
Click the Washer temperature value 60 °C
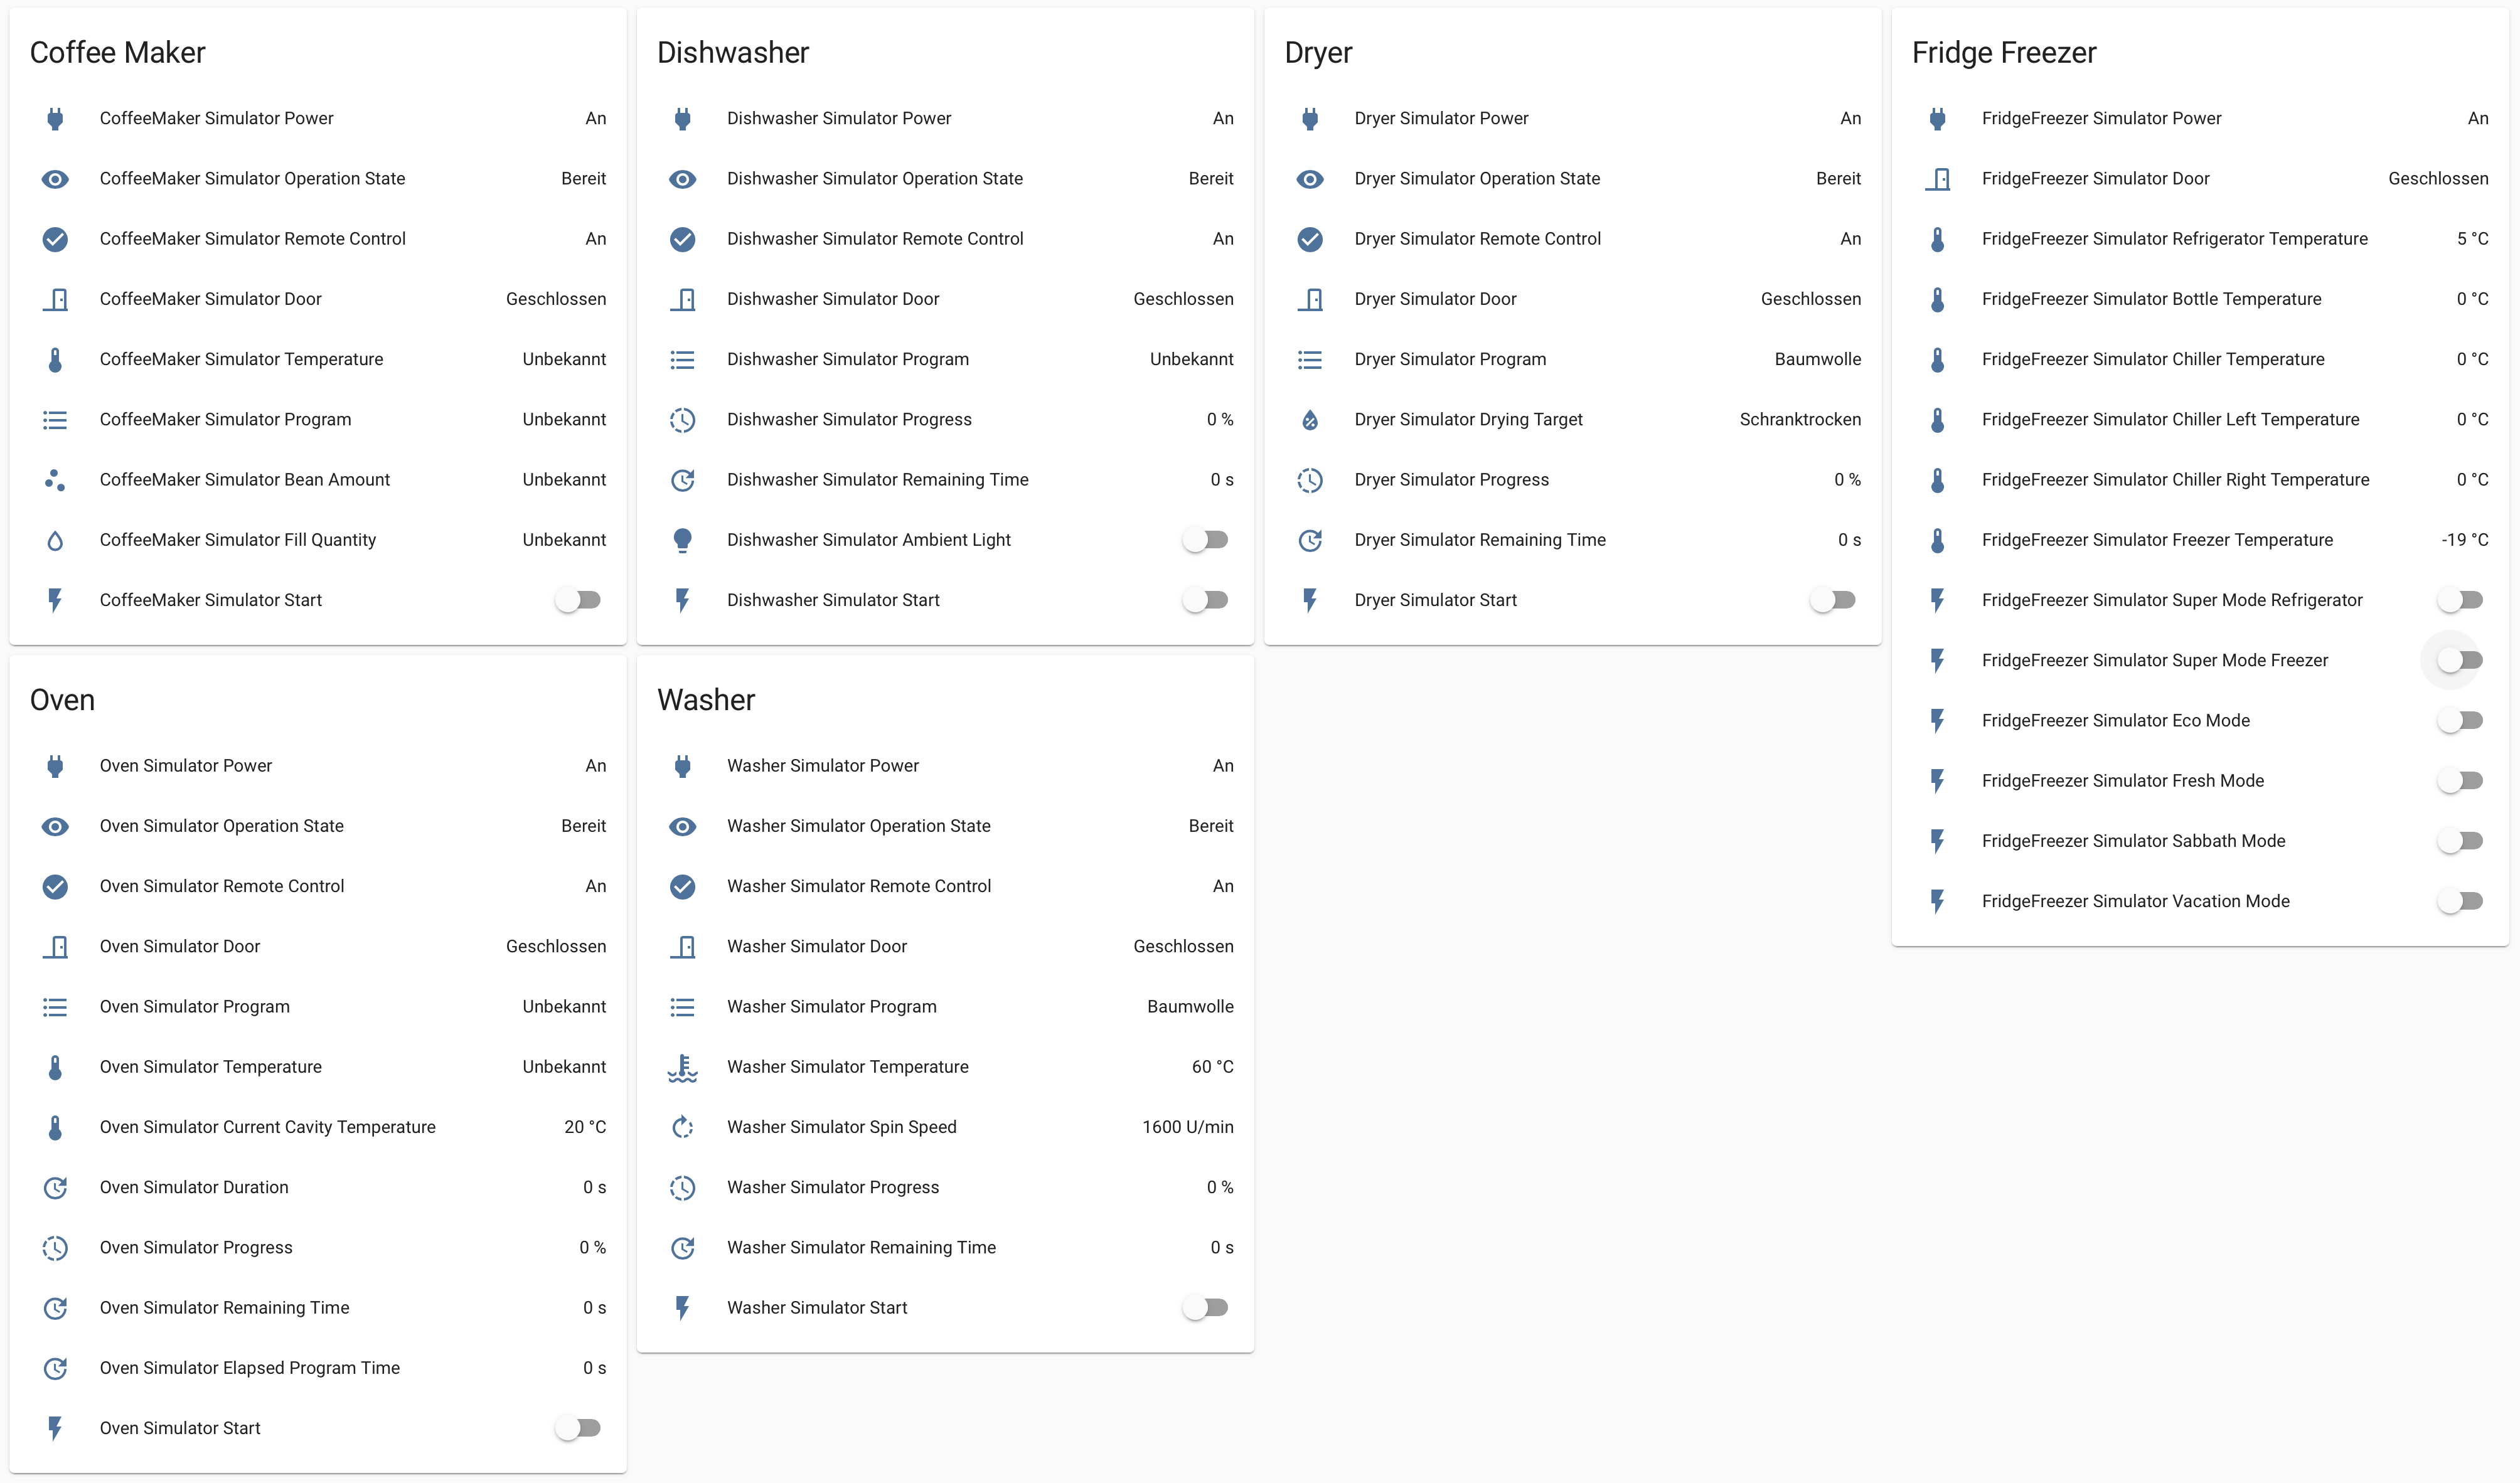point(1212,1067)
